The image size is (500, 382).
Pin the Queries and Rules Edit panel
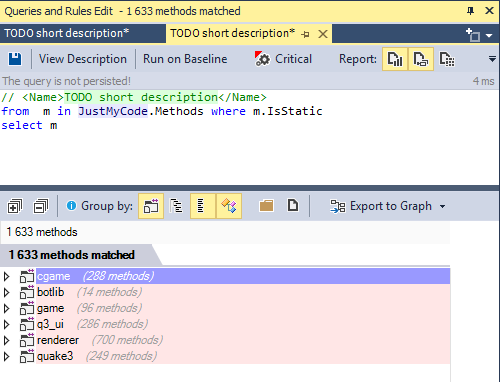point(470,11)
